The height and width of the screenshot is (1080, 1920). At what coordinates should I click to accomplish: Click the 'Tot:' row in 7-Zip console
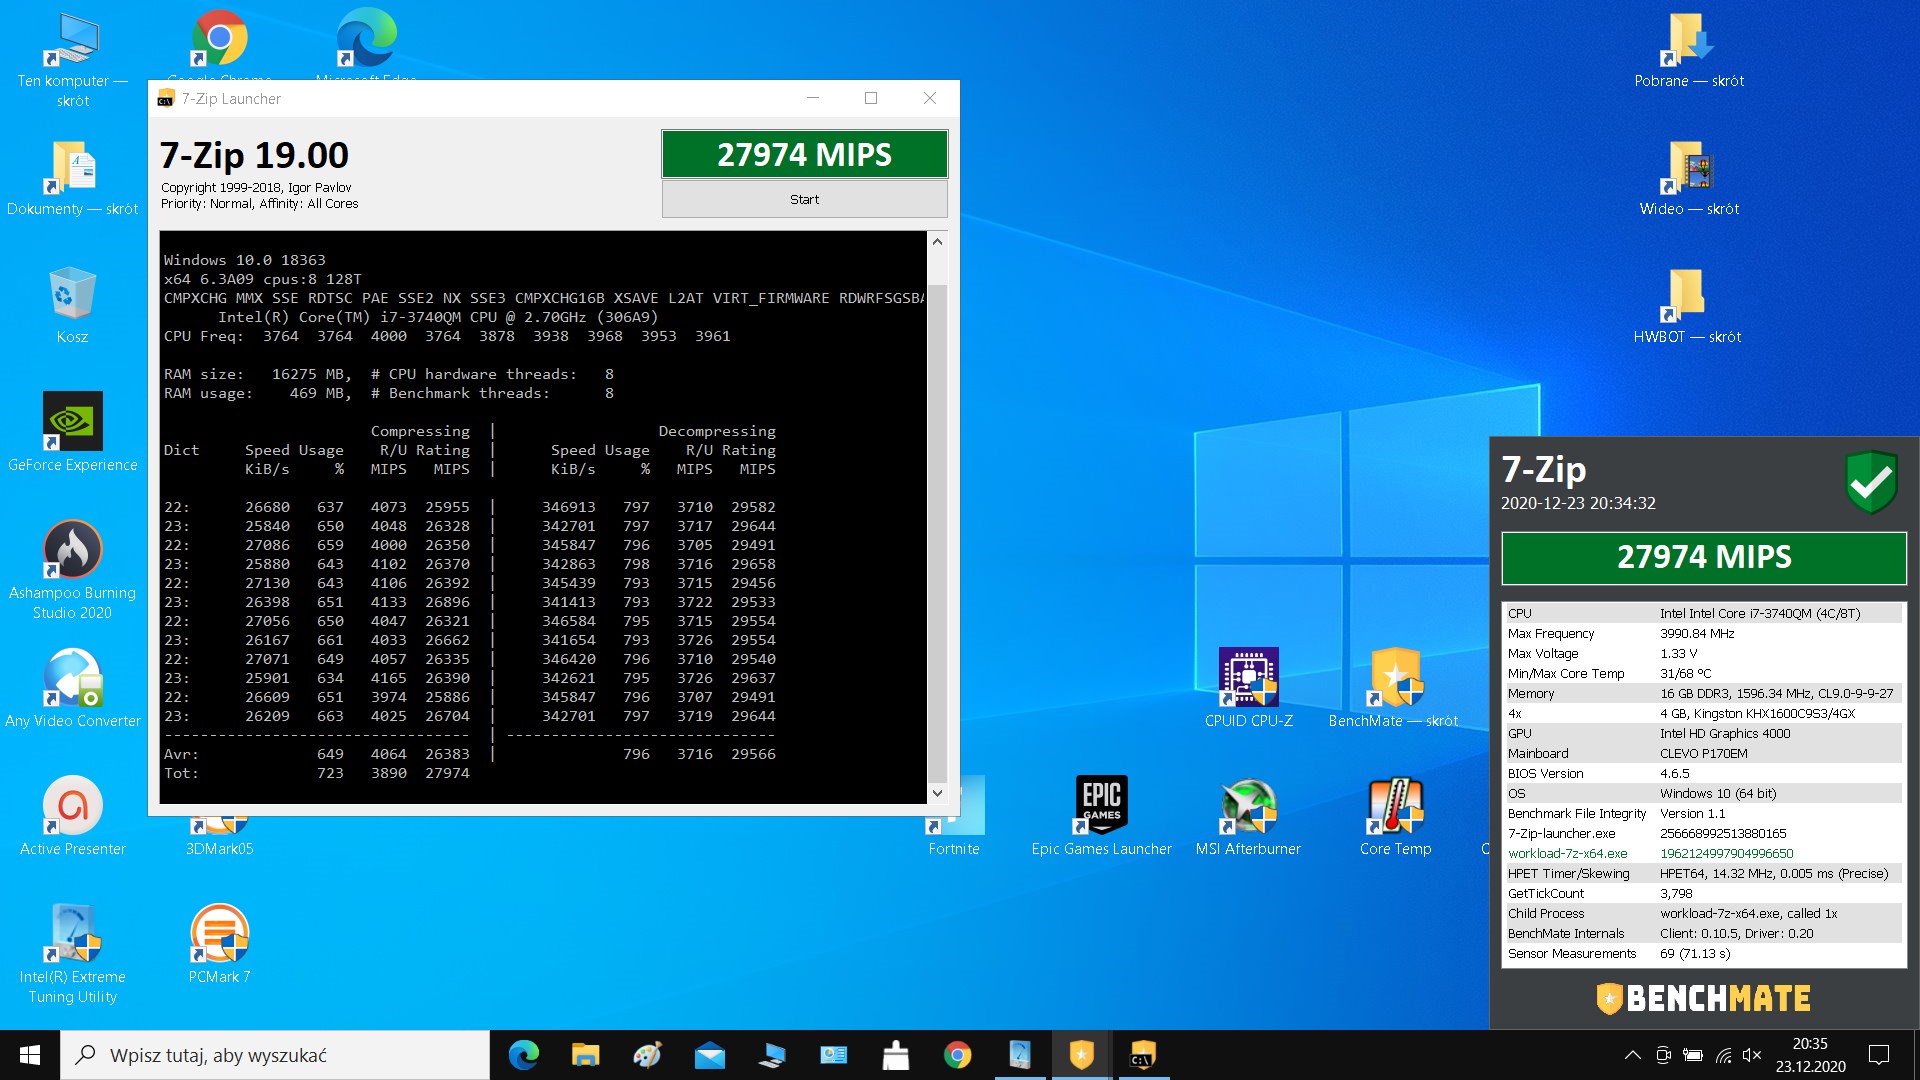pos(317,773)
